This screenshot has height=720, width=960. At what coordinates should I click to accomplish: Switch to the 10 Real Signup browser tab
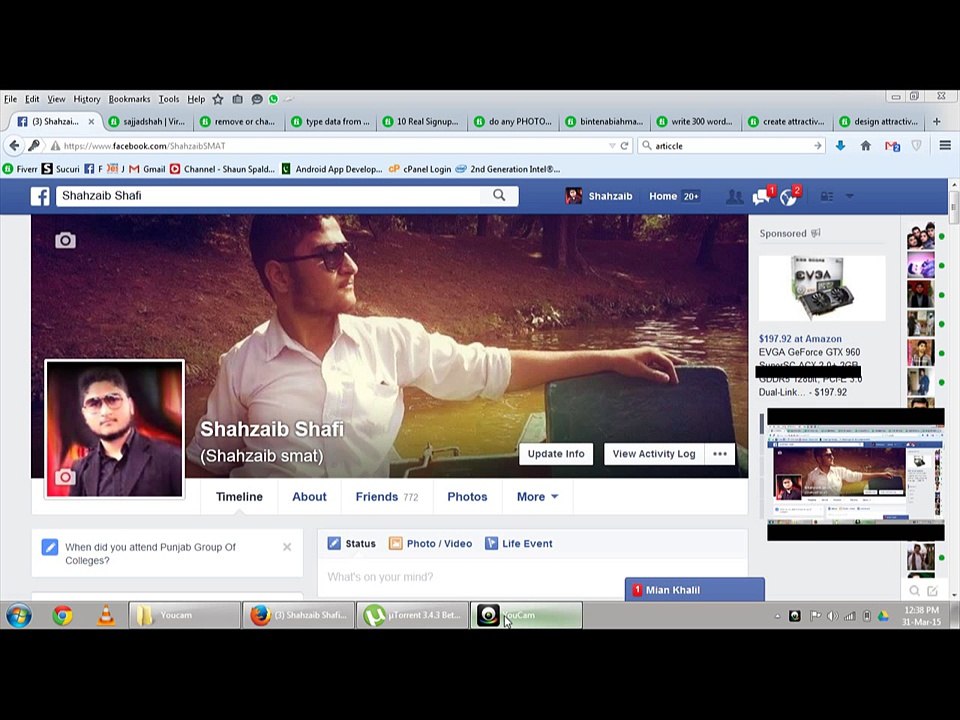[421, 122]
